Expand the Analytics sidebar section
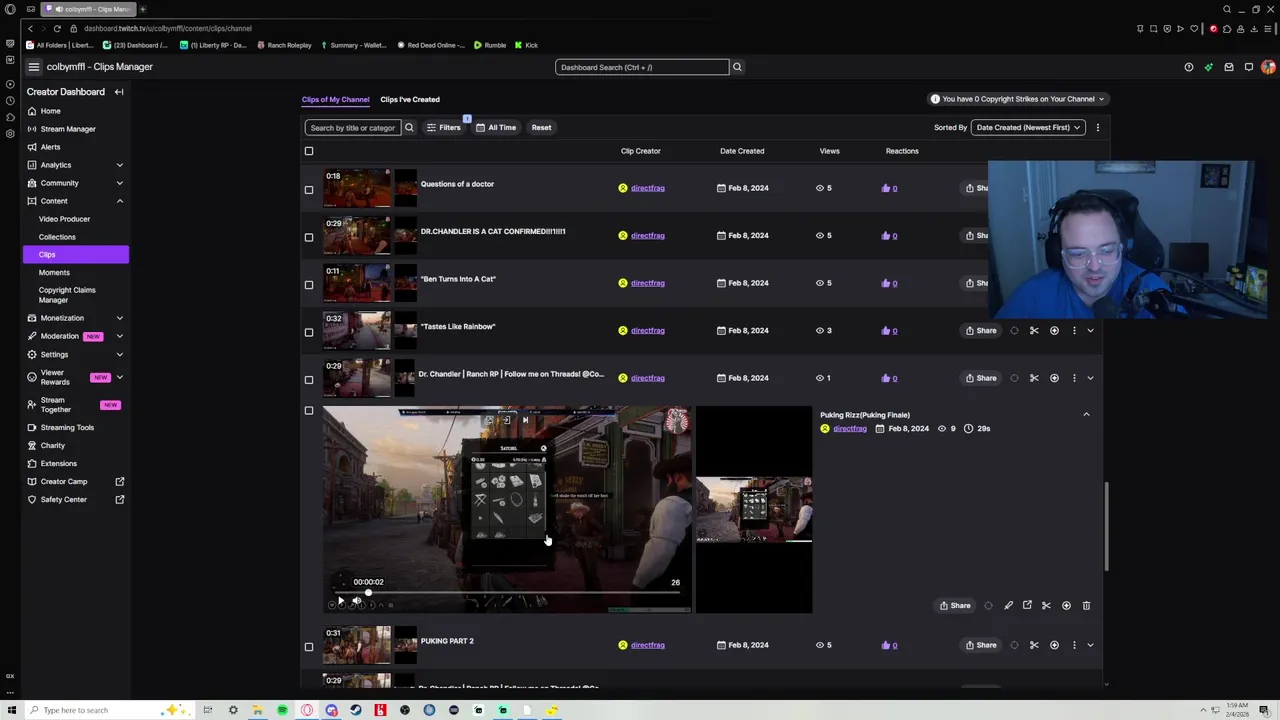Screen dimensions: 1280x720 click(x=119, y=165)
